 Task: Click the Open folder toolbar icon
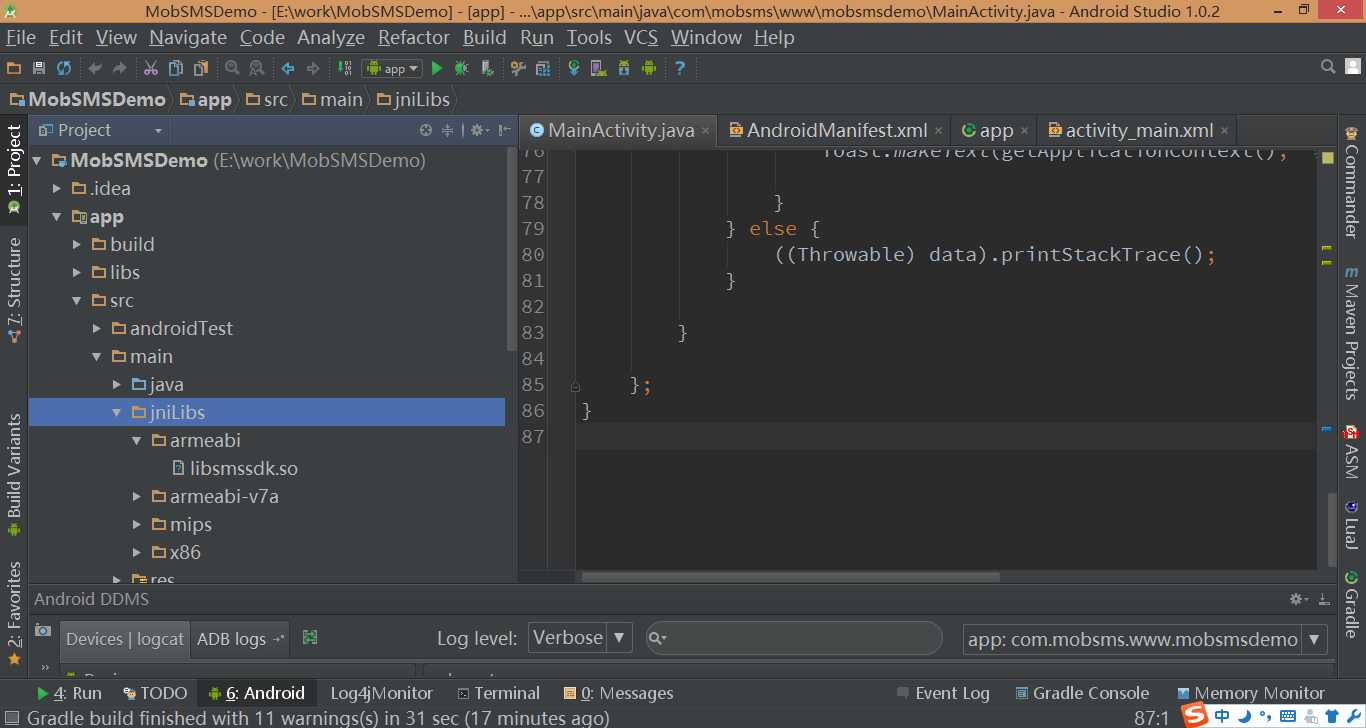point(14,68)
